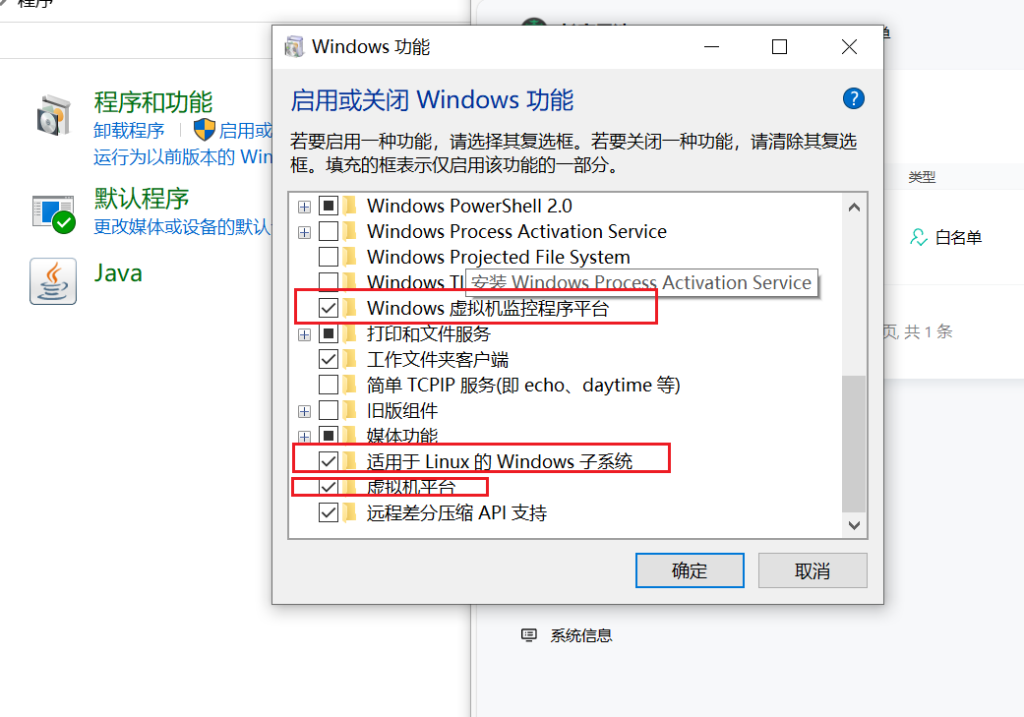The image size is (1024, 717).
Task: Open the 卸载程序 link
Action: coord(129,131)
